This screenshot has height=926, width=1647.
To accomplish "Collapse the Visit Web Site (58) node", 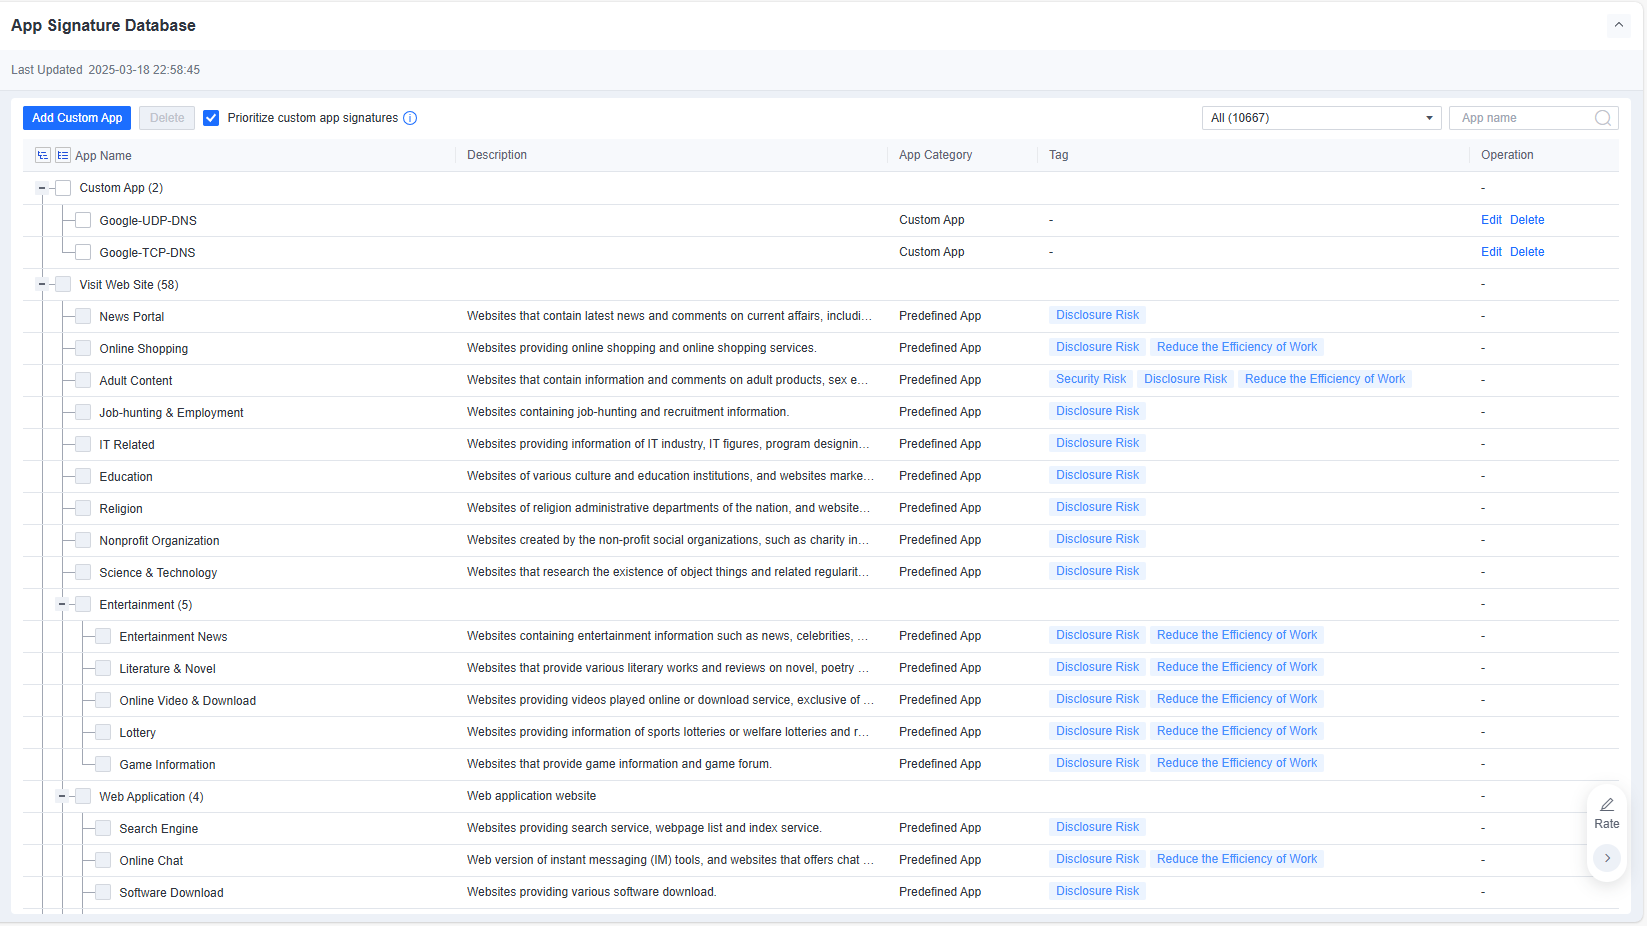I will [42, 284].
